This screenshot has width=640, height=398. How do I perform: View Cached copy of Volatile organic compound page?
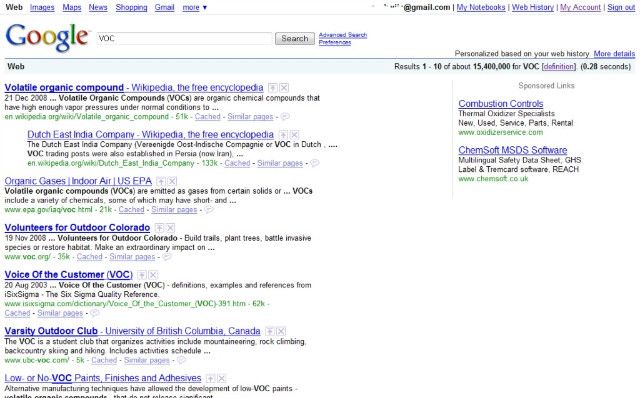click(207, 117)
